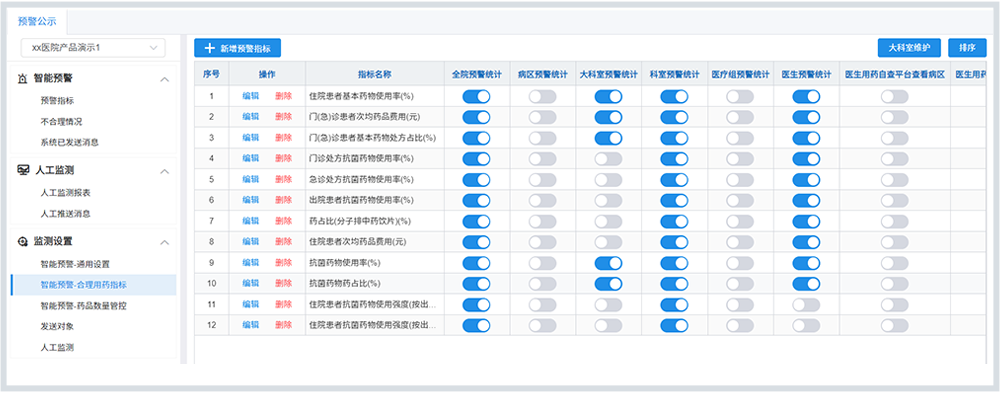Click the plus icon in 新增预警指标
This screenshot has width=1000, height=393.
[x=209, y=48]
